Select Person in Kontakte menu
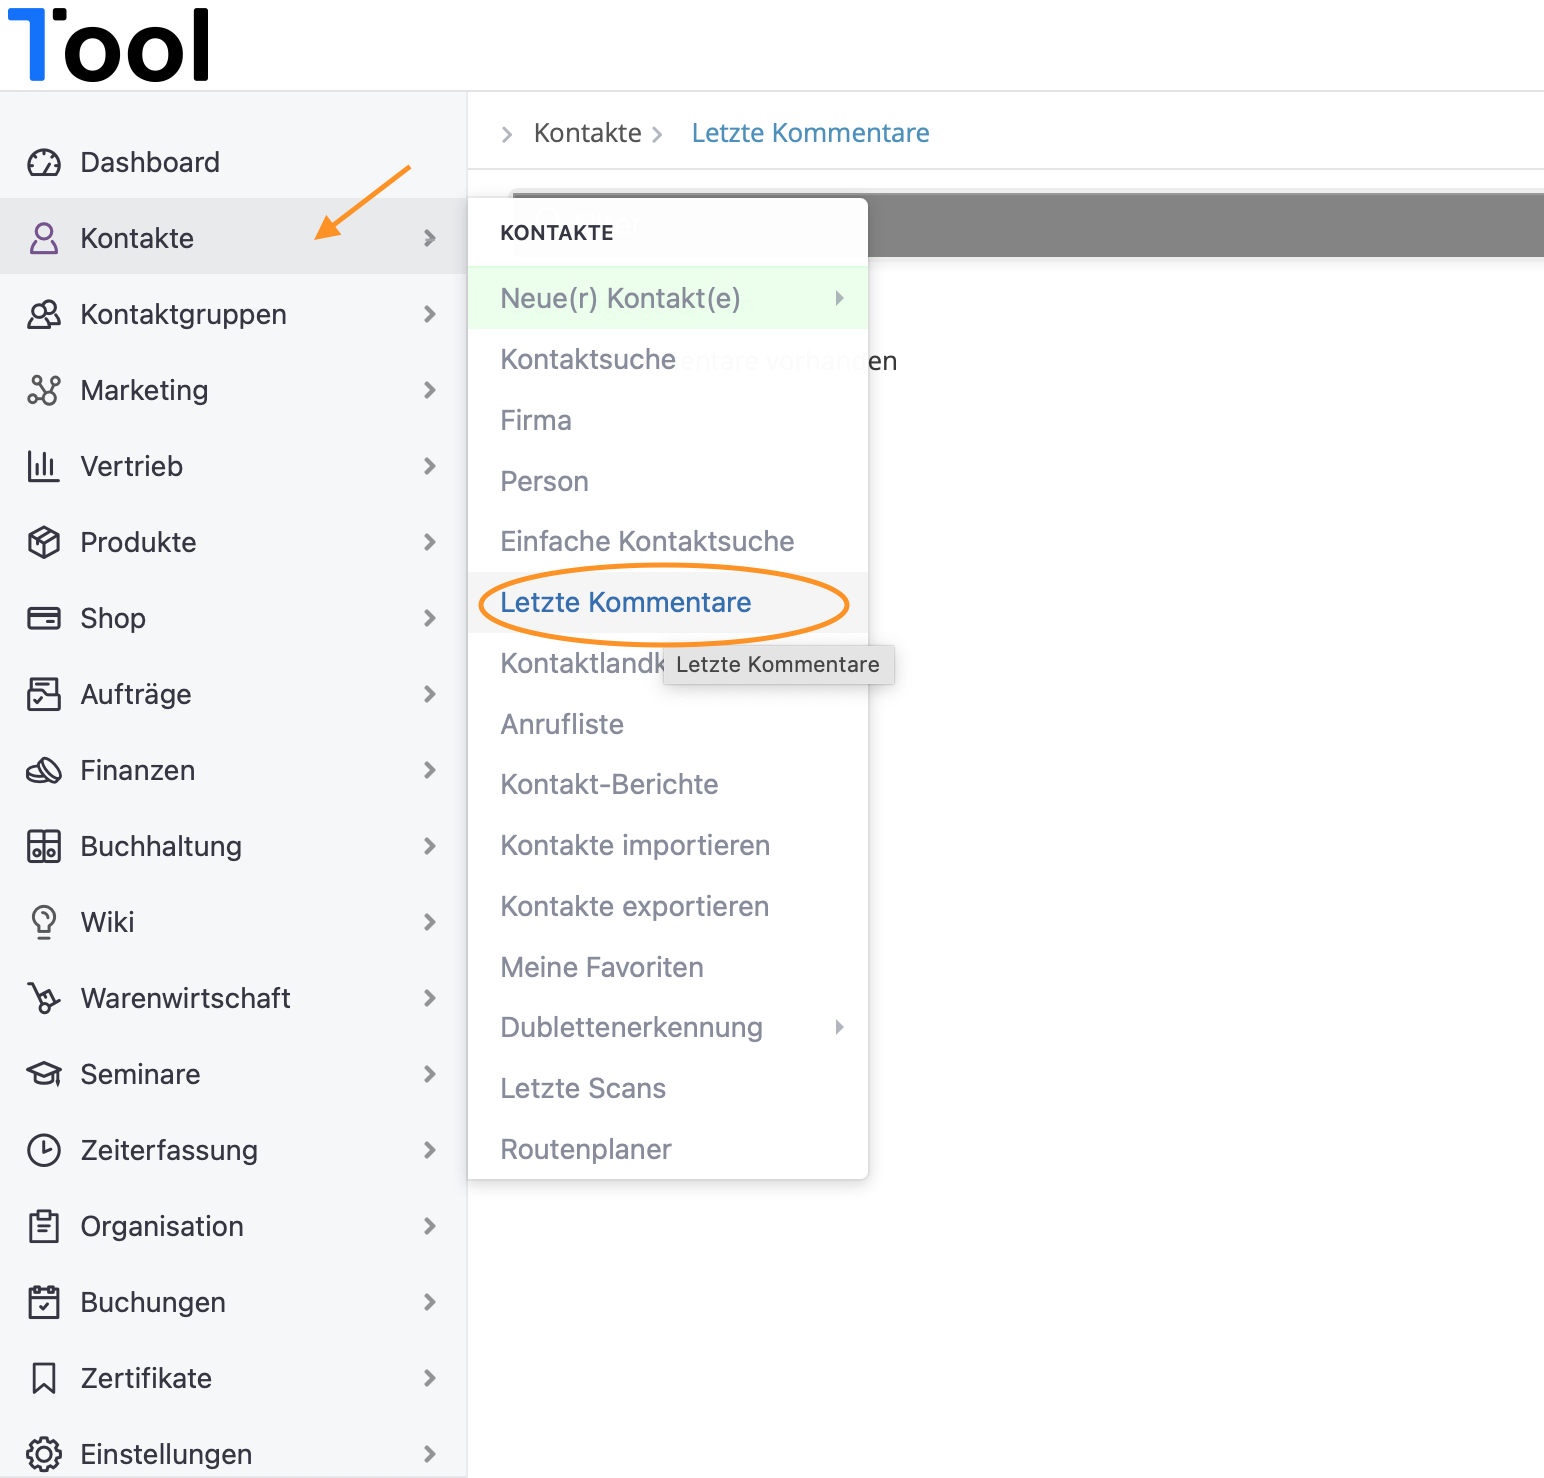This screenshot has width=1544, height=1478. (668, 481)
